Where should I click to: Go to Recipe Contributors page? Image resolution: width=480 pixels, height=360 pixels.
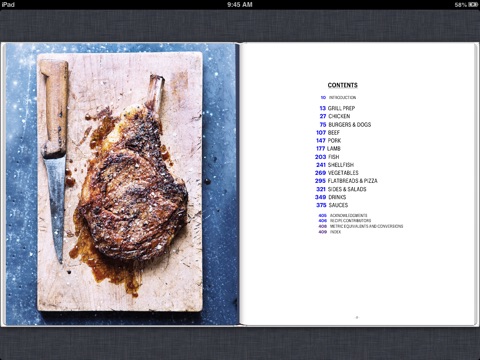[345, 221]
